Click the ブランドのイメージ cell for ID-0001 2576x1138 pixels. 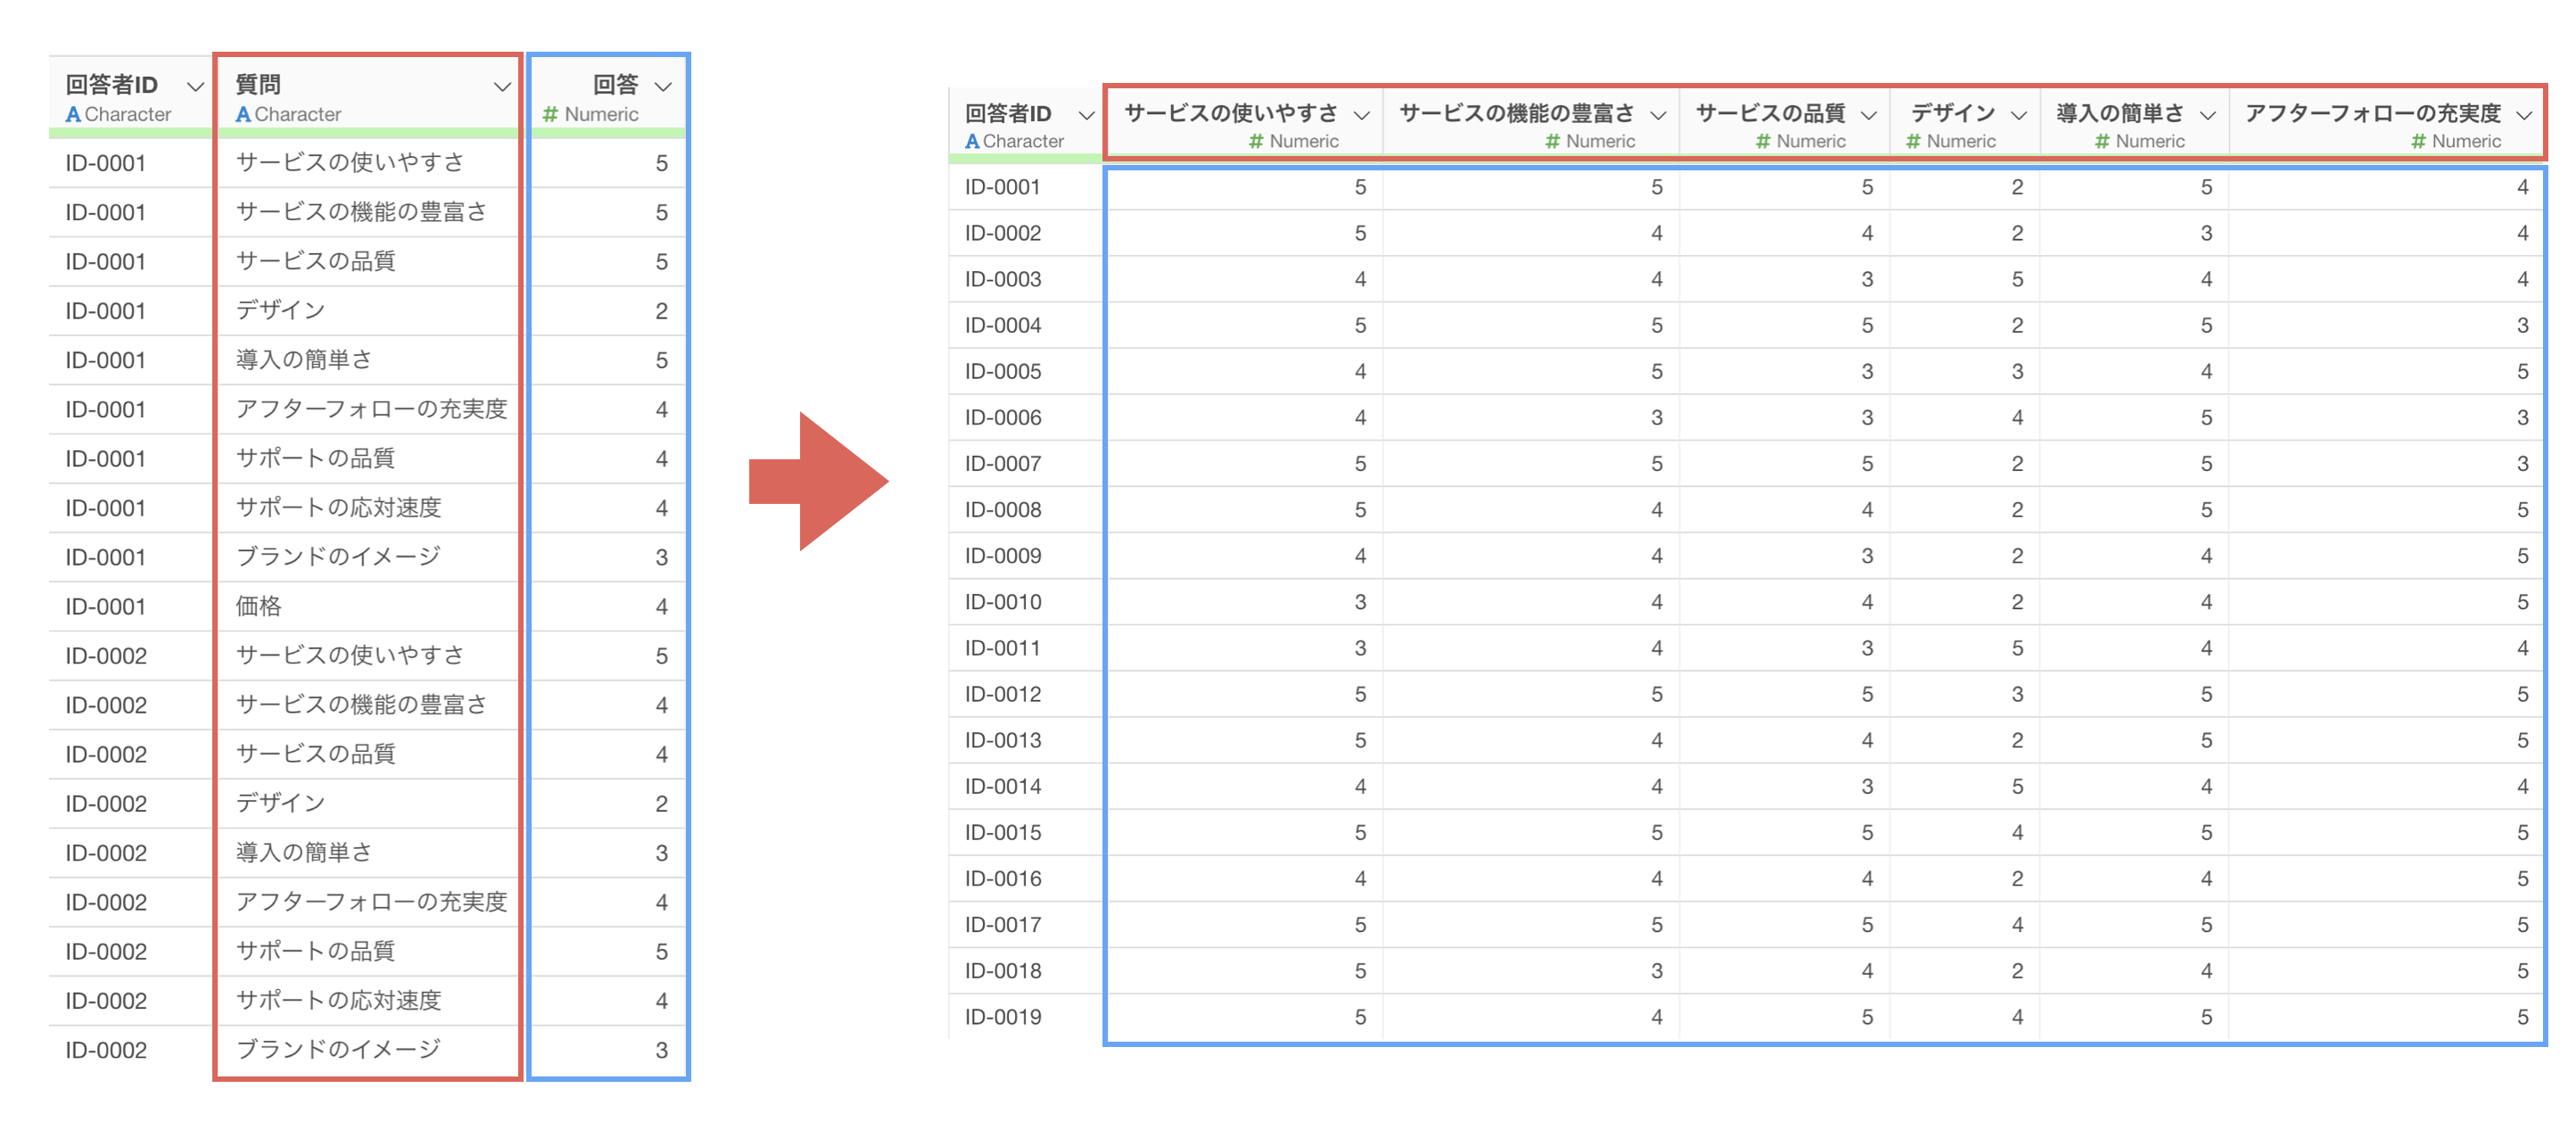point(338,557)
